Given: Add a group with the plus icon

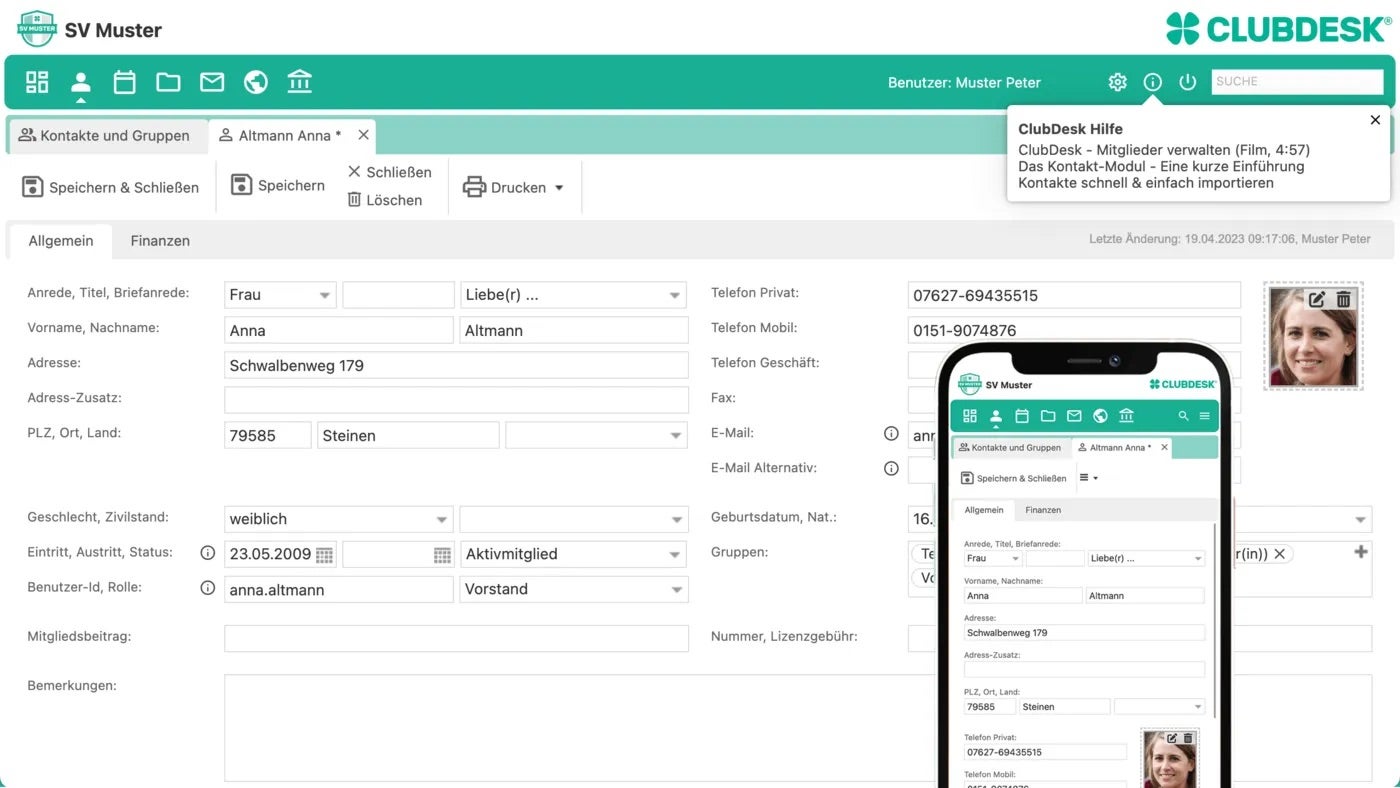Looking at the screenshot, I should coord(1361,552).
